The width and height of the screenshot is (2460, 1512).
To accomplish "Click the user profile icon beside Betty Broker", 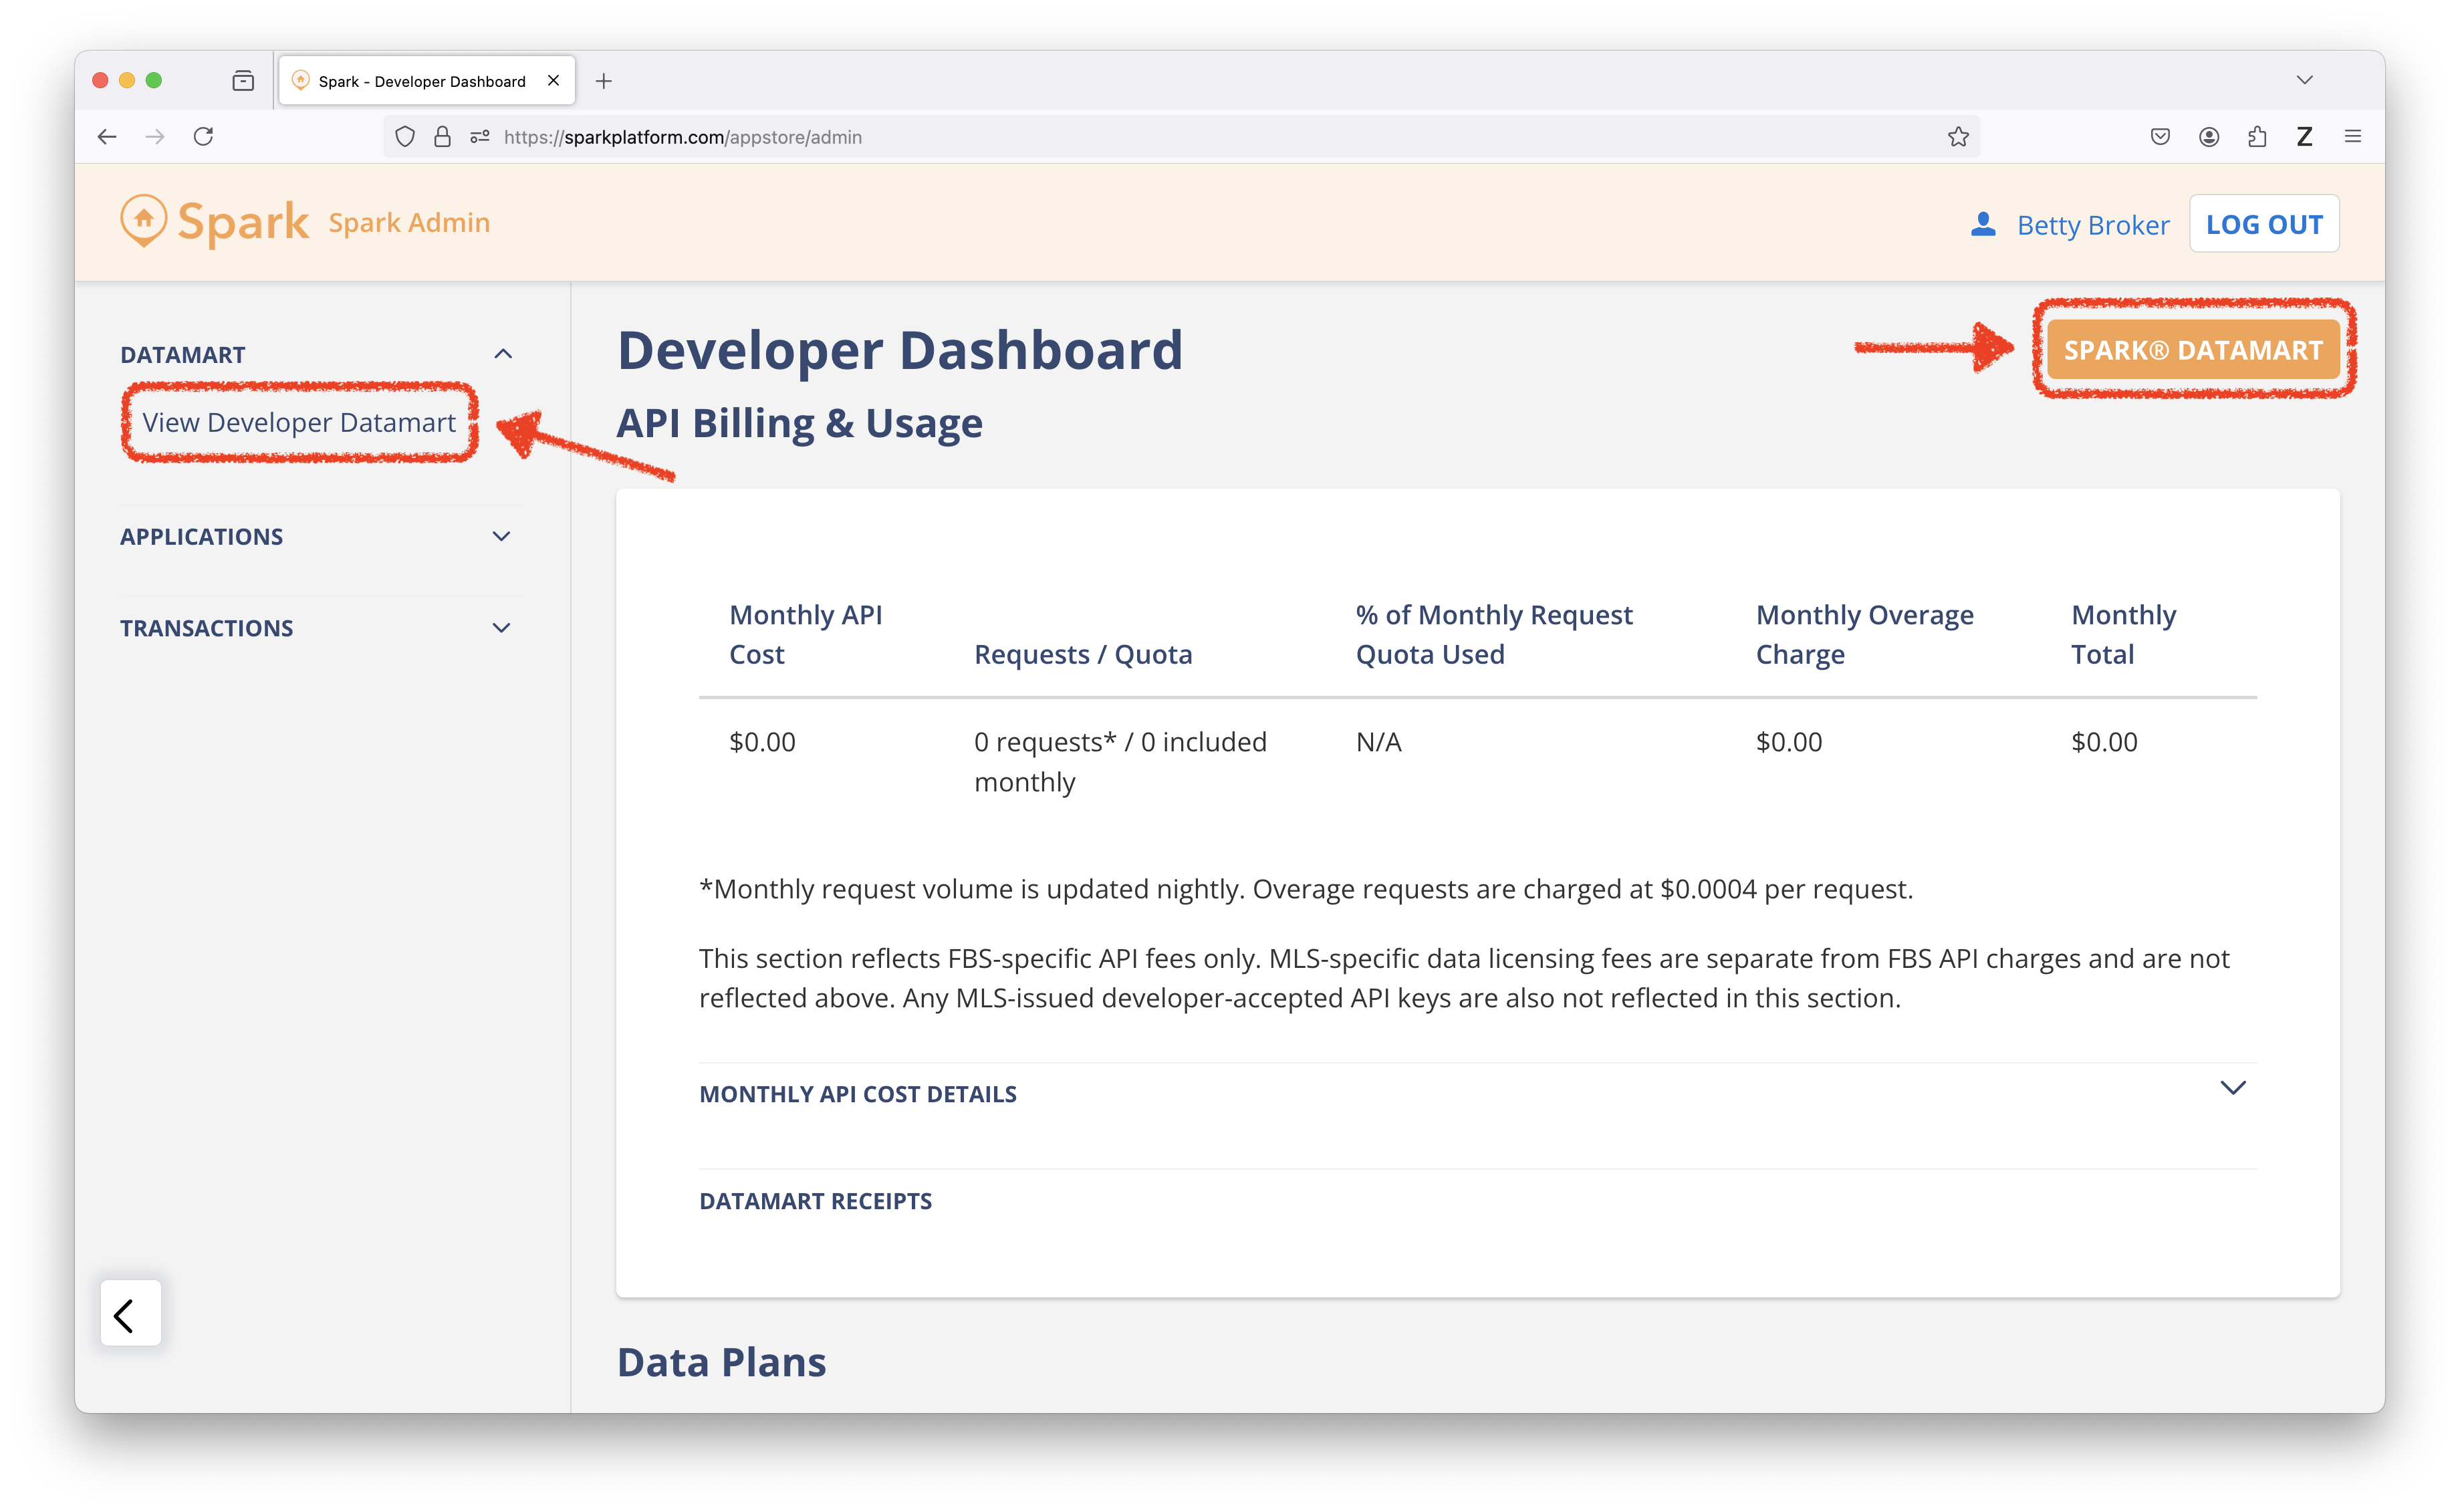I will (1983, 224).
